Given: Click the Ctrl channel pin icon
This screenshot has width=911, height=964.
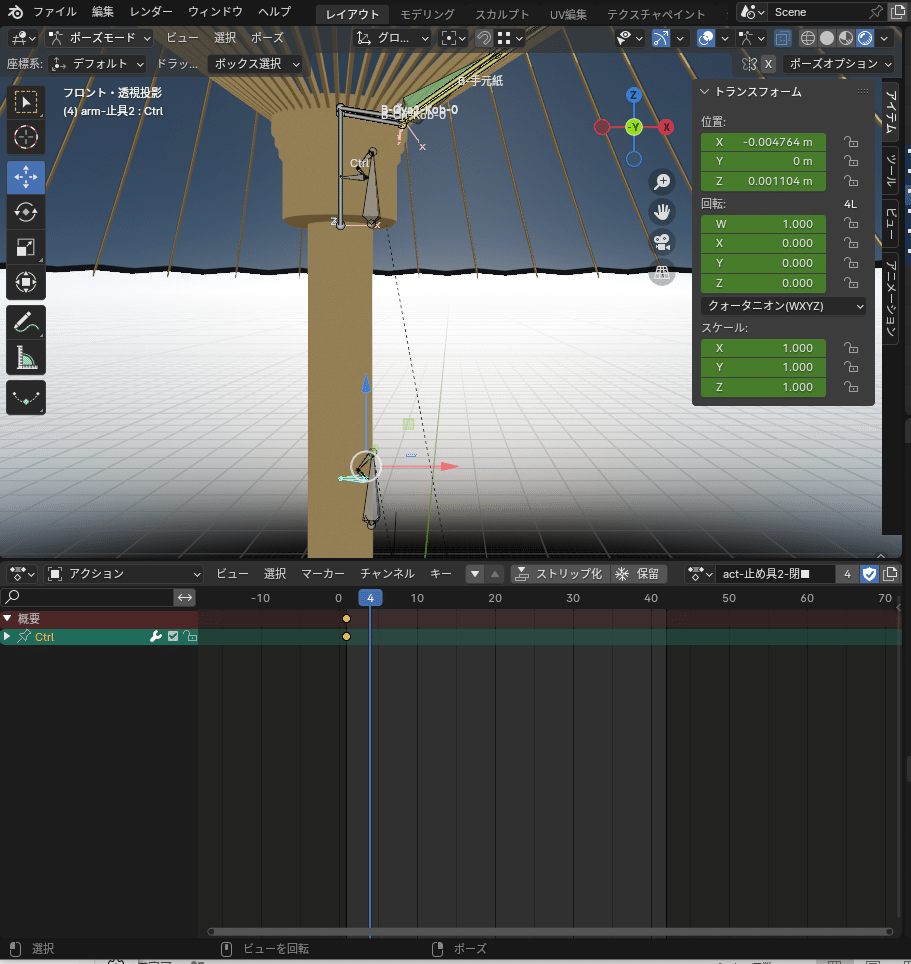Looking at the screenshot, I should click(24, 636).
